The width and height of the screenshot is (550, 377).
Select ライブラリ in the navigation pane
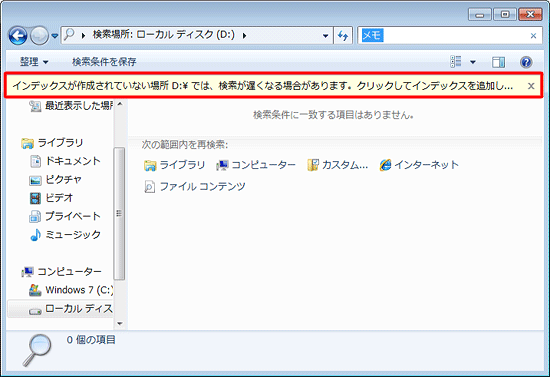pyautogui.click(x=52, y=143)
